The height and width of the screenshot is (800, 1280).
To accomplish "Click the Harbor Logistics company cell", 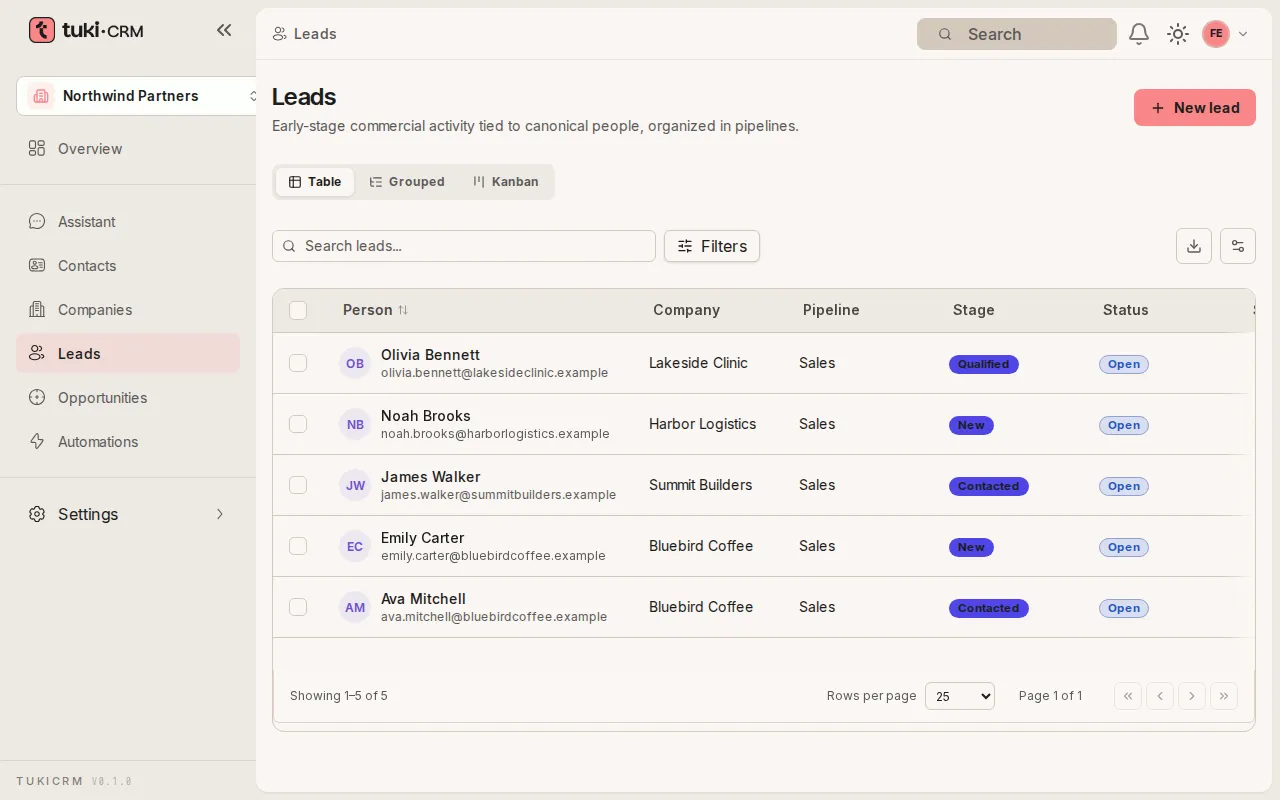I will (x=702, y=424).
